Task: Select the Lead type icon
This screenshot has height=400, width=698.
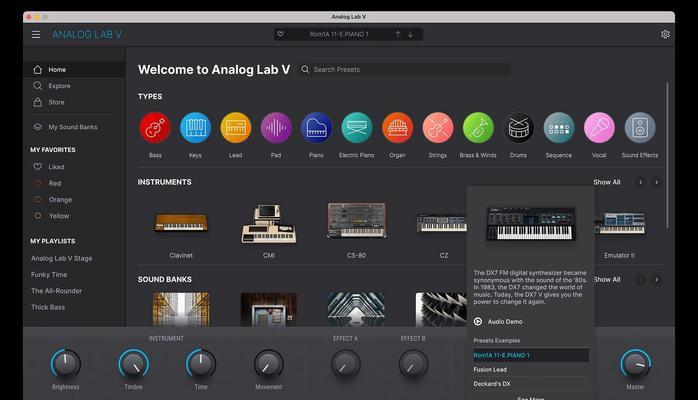Action: (236, 128)
